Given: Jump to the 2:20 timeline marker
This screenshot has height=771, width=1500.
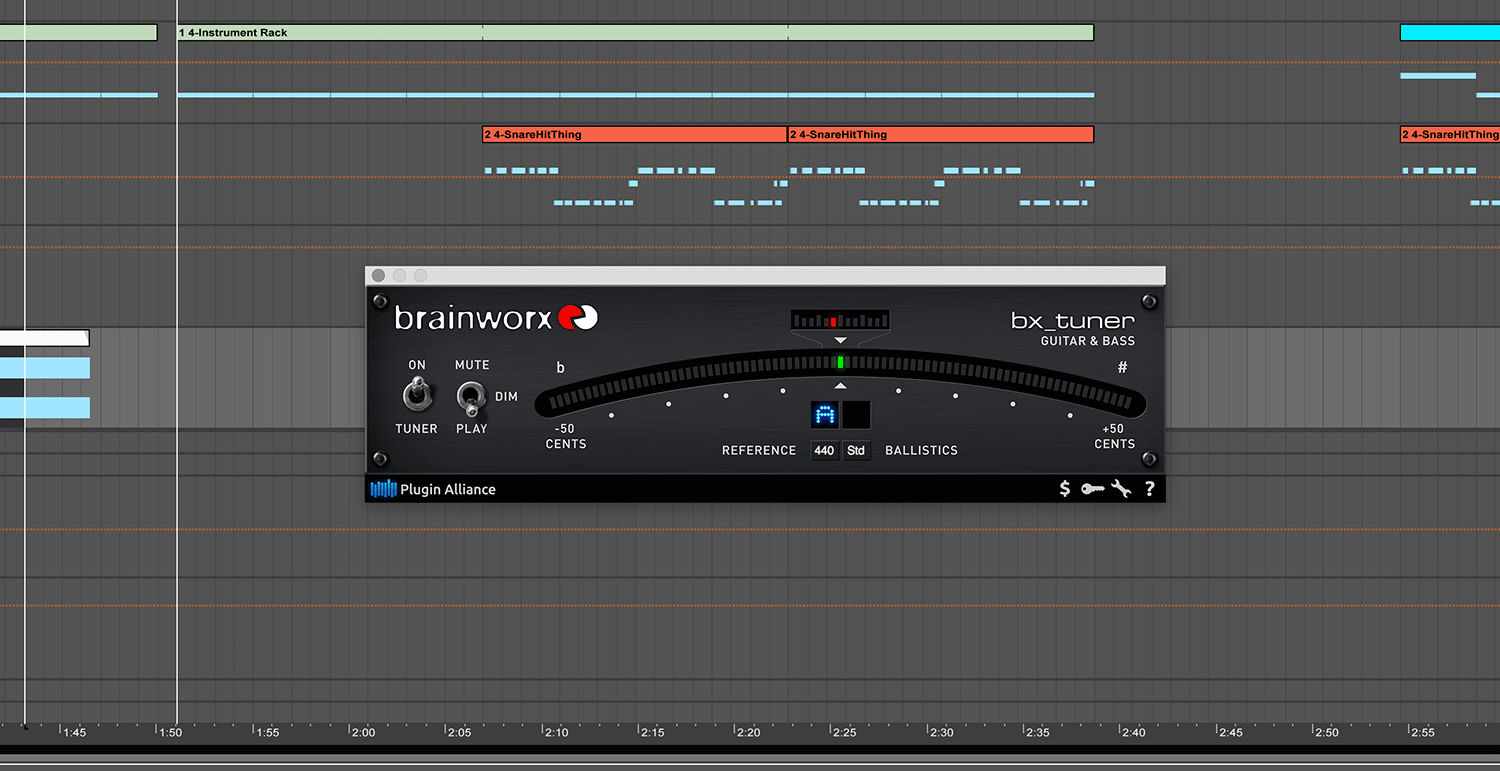Looking at the screenshot, I should point(748,733).
